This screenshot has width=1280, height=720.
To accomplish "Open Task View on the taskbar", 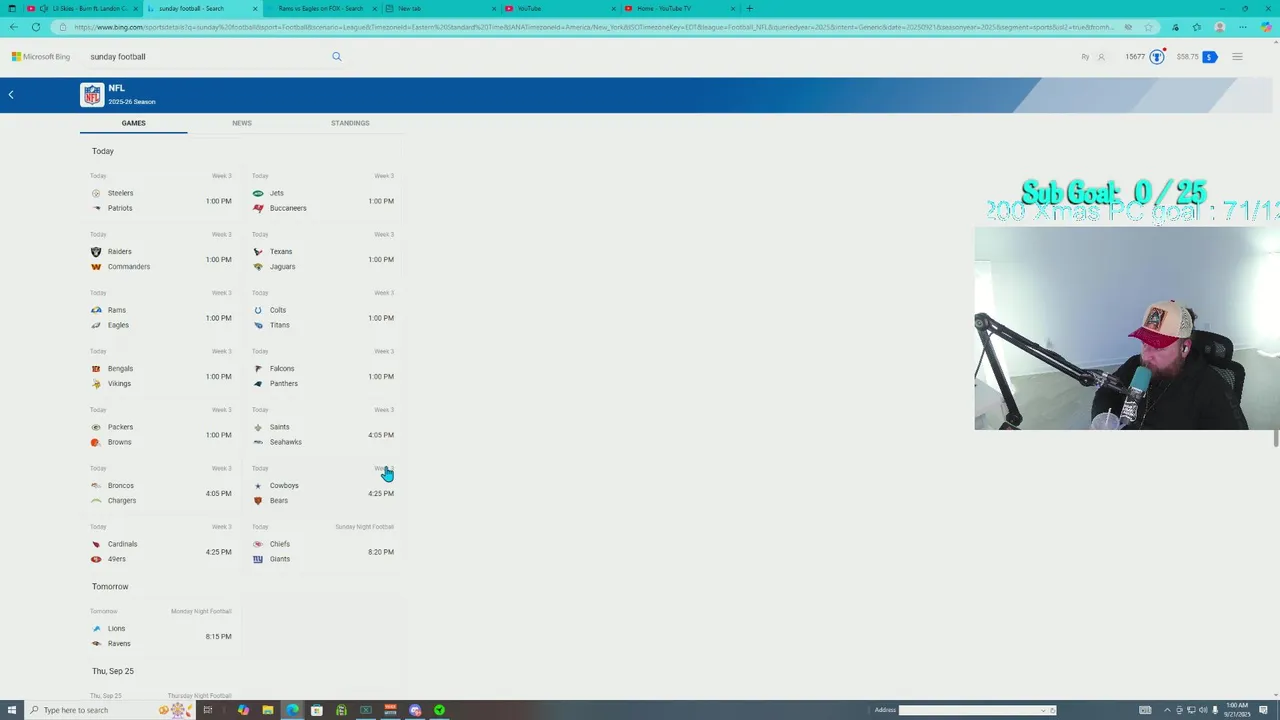I will point(208,710).
